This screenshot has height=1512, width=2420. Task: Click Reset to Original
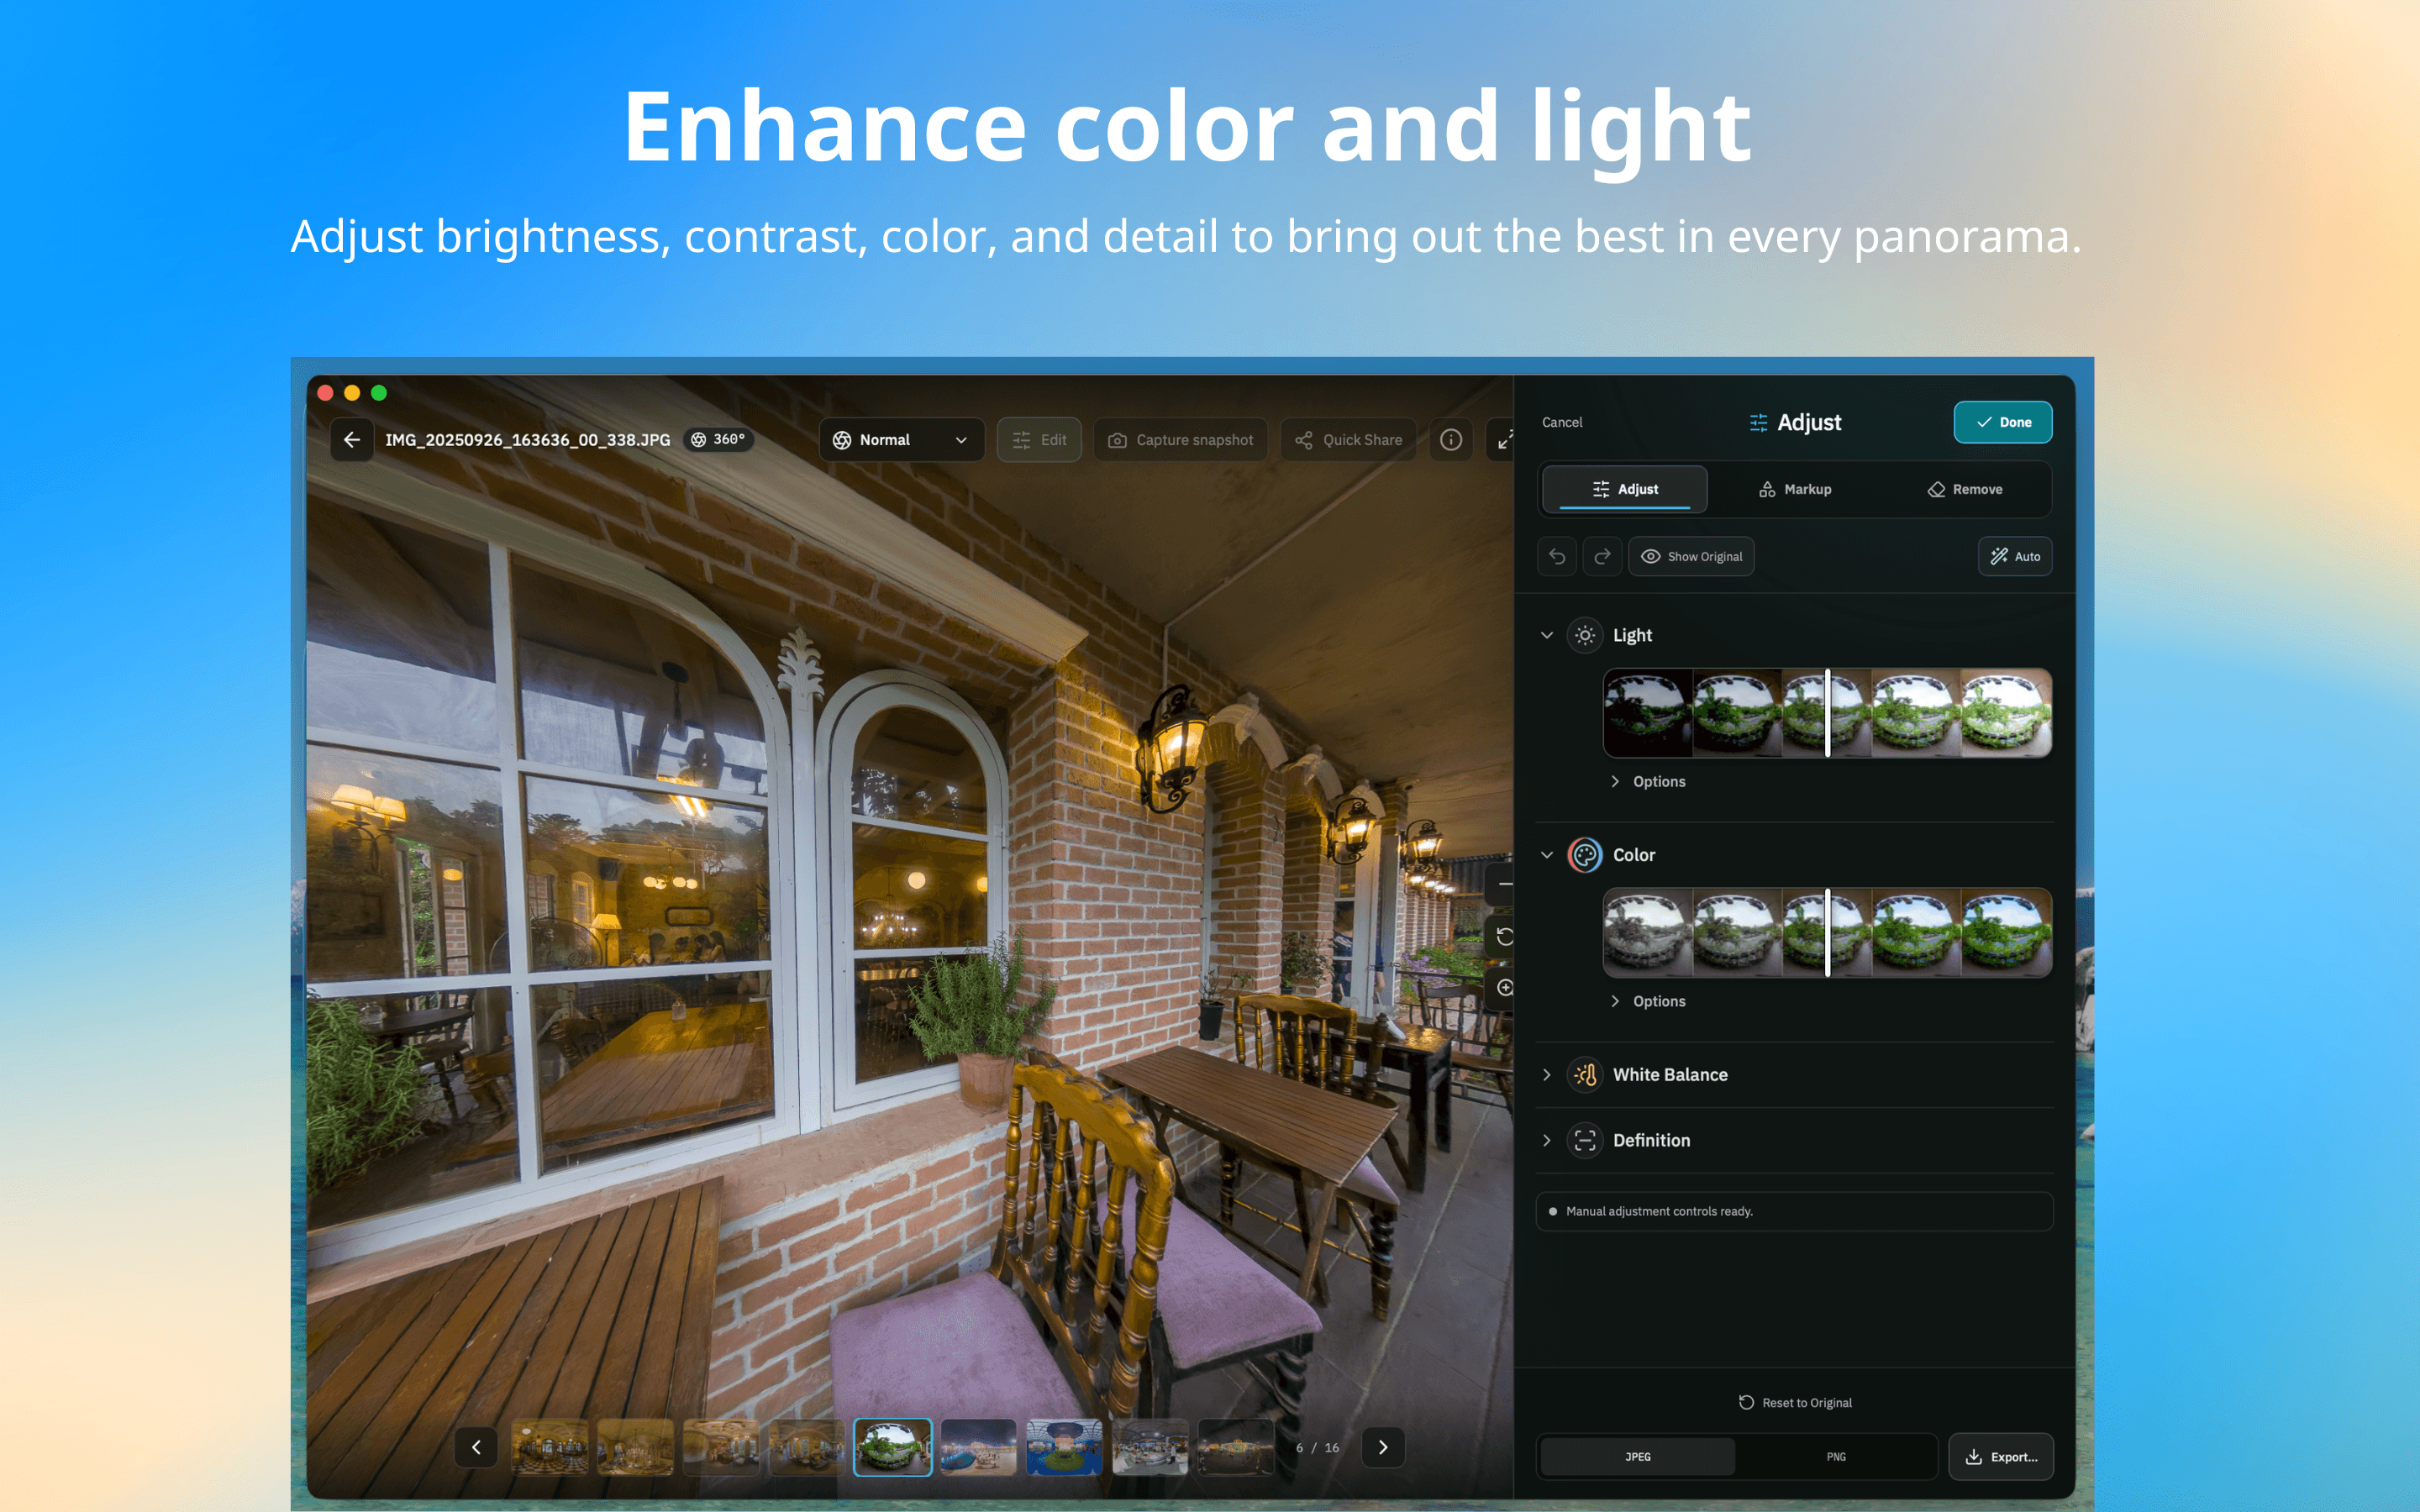pyautogui.click(x=1795, y=1403)
